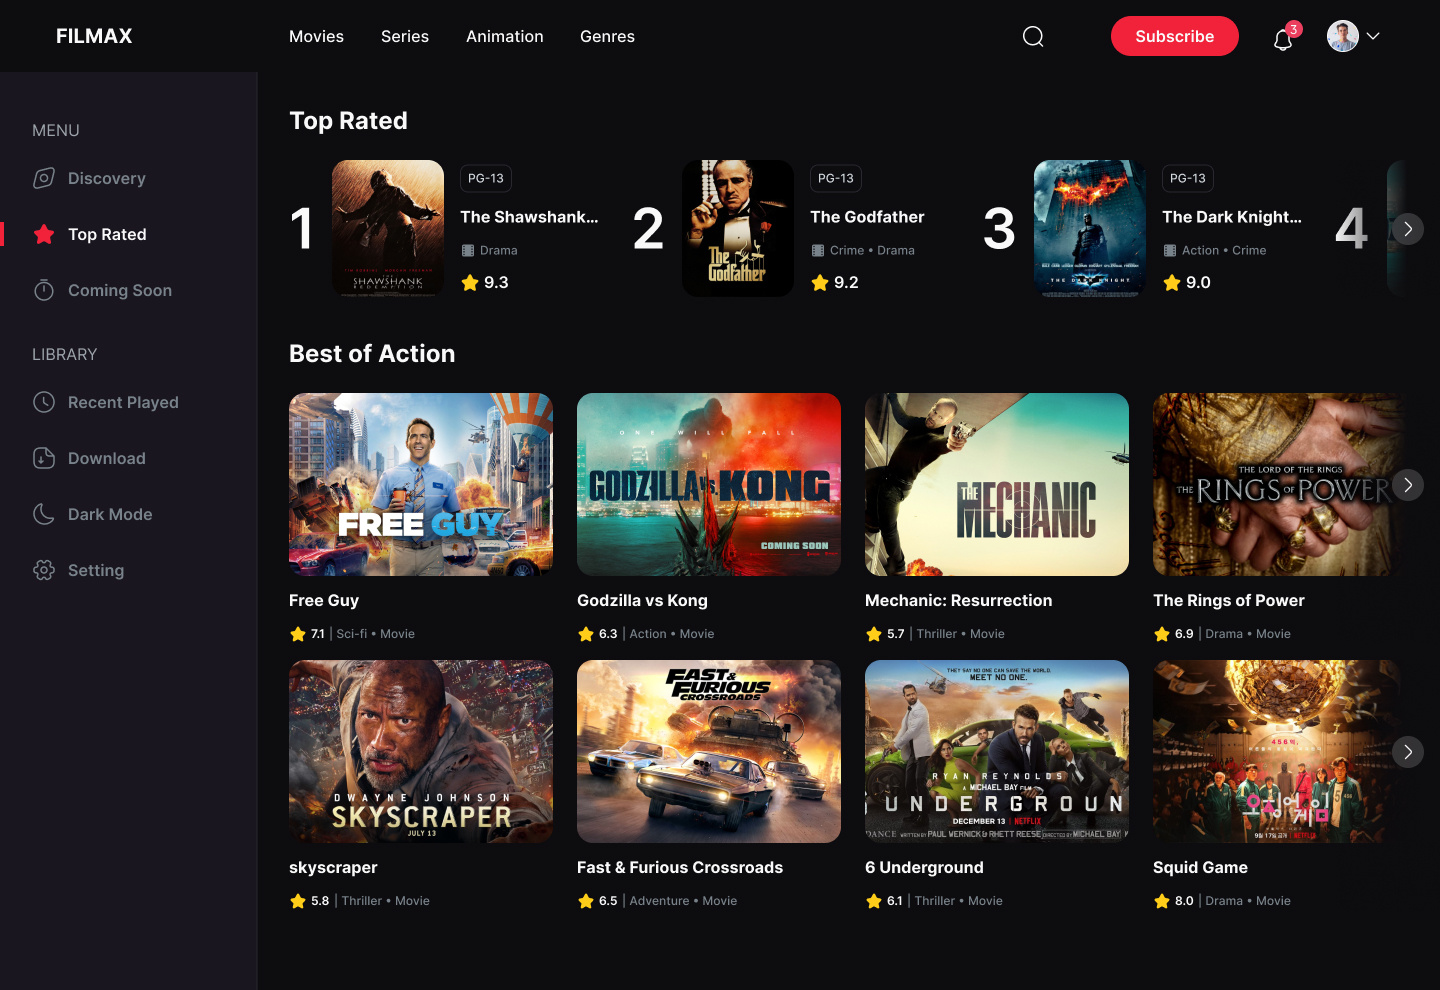The width and height of the screenshot is (1440, 990).
Task: Select the Top Rated star icon
Action: point(44,234)
